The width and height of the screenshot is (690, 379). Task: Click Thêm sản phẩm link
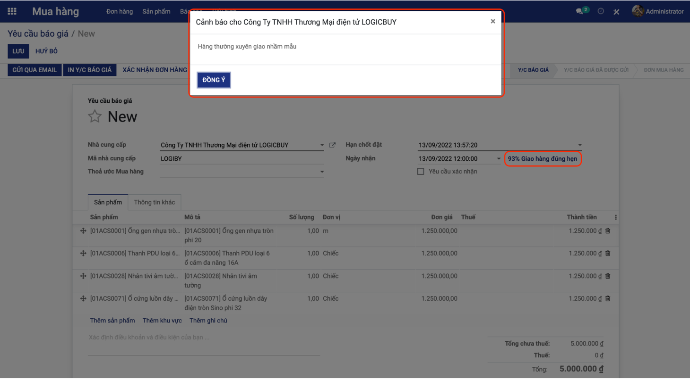click(113, 320)
